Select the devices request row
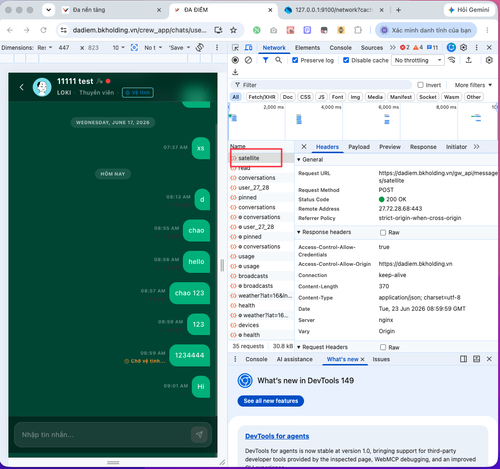500x469 pixels. coord(261,325)
